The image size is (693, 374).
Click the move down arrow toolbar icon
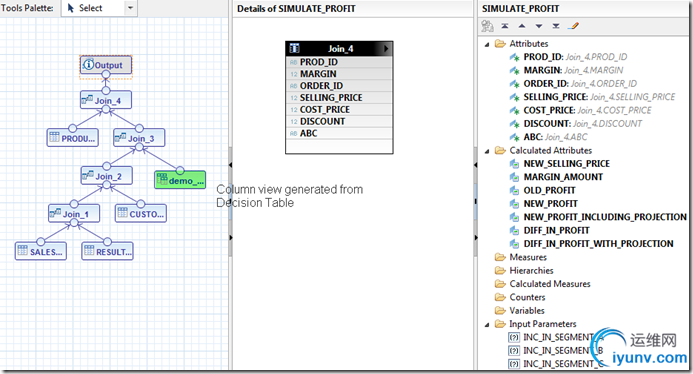(539, 26)
